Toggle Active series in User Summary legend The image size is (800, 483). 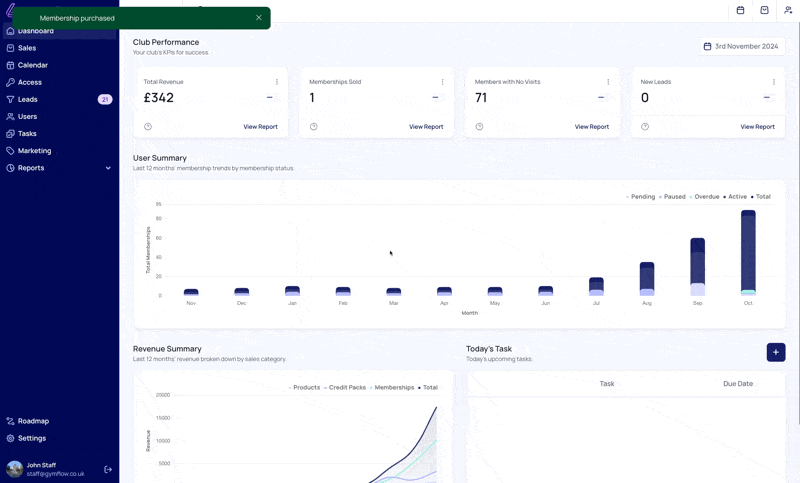click(737, 197)
